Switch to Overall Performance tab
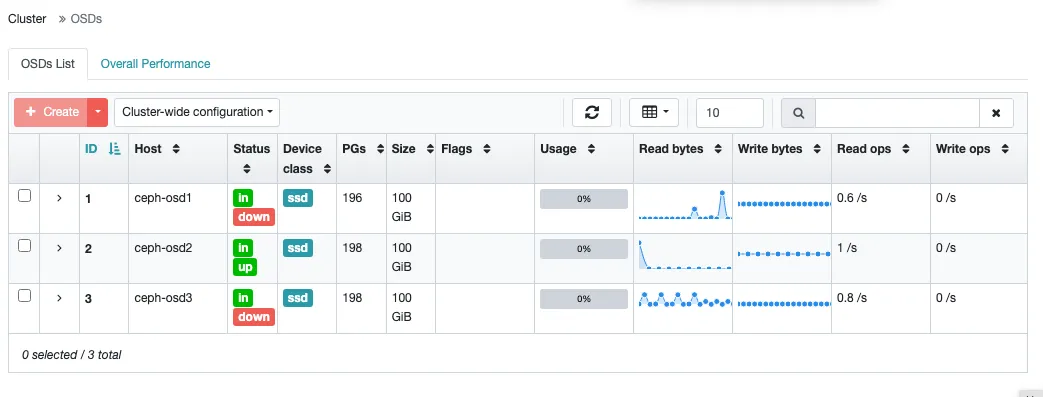1043x397 pixels. pyautogui.click(x=155, y=64)
